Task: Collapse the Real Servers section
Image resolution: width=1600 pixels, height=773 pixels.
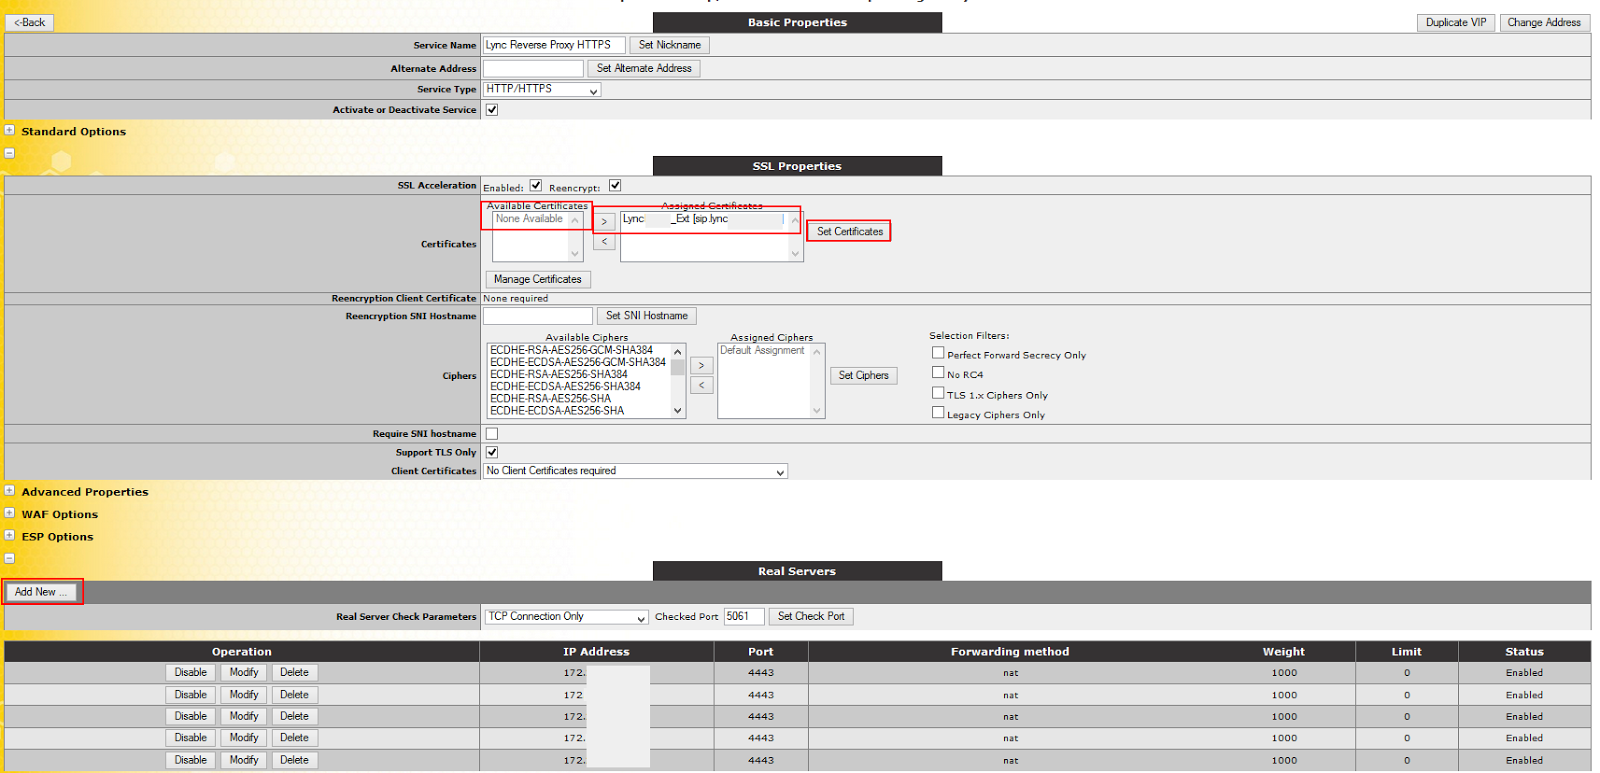Action: click(x=9, y=558)
